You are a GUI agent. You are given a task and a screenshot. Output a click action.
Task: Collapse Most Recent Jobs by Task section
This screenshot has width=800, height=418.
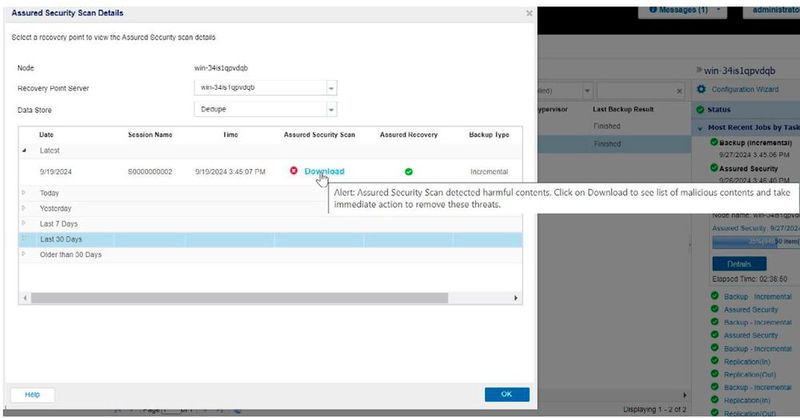700,128
